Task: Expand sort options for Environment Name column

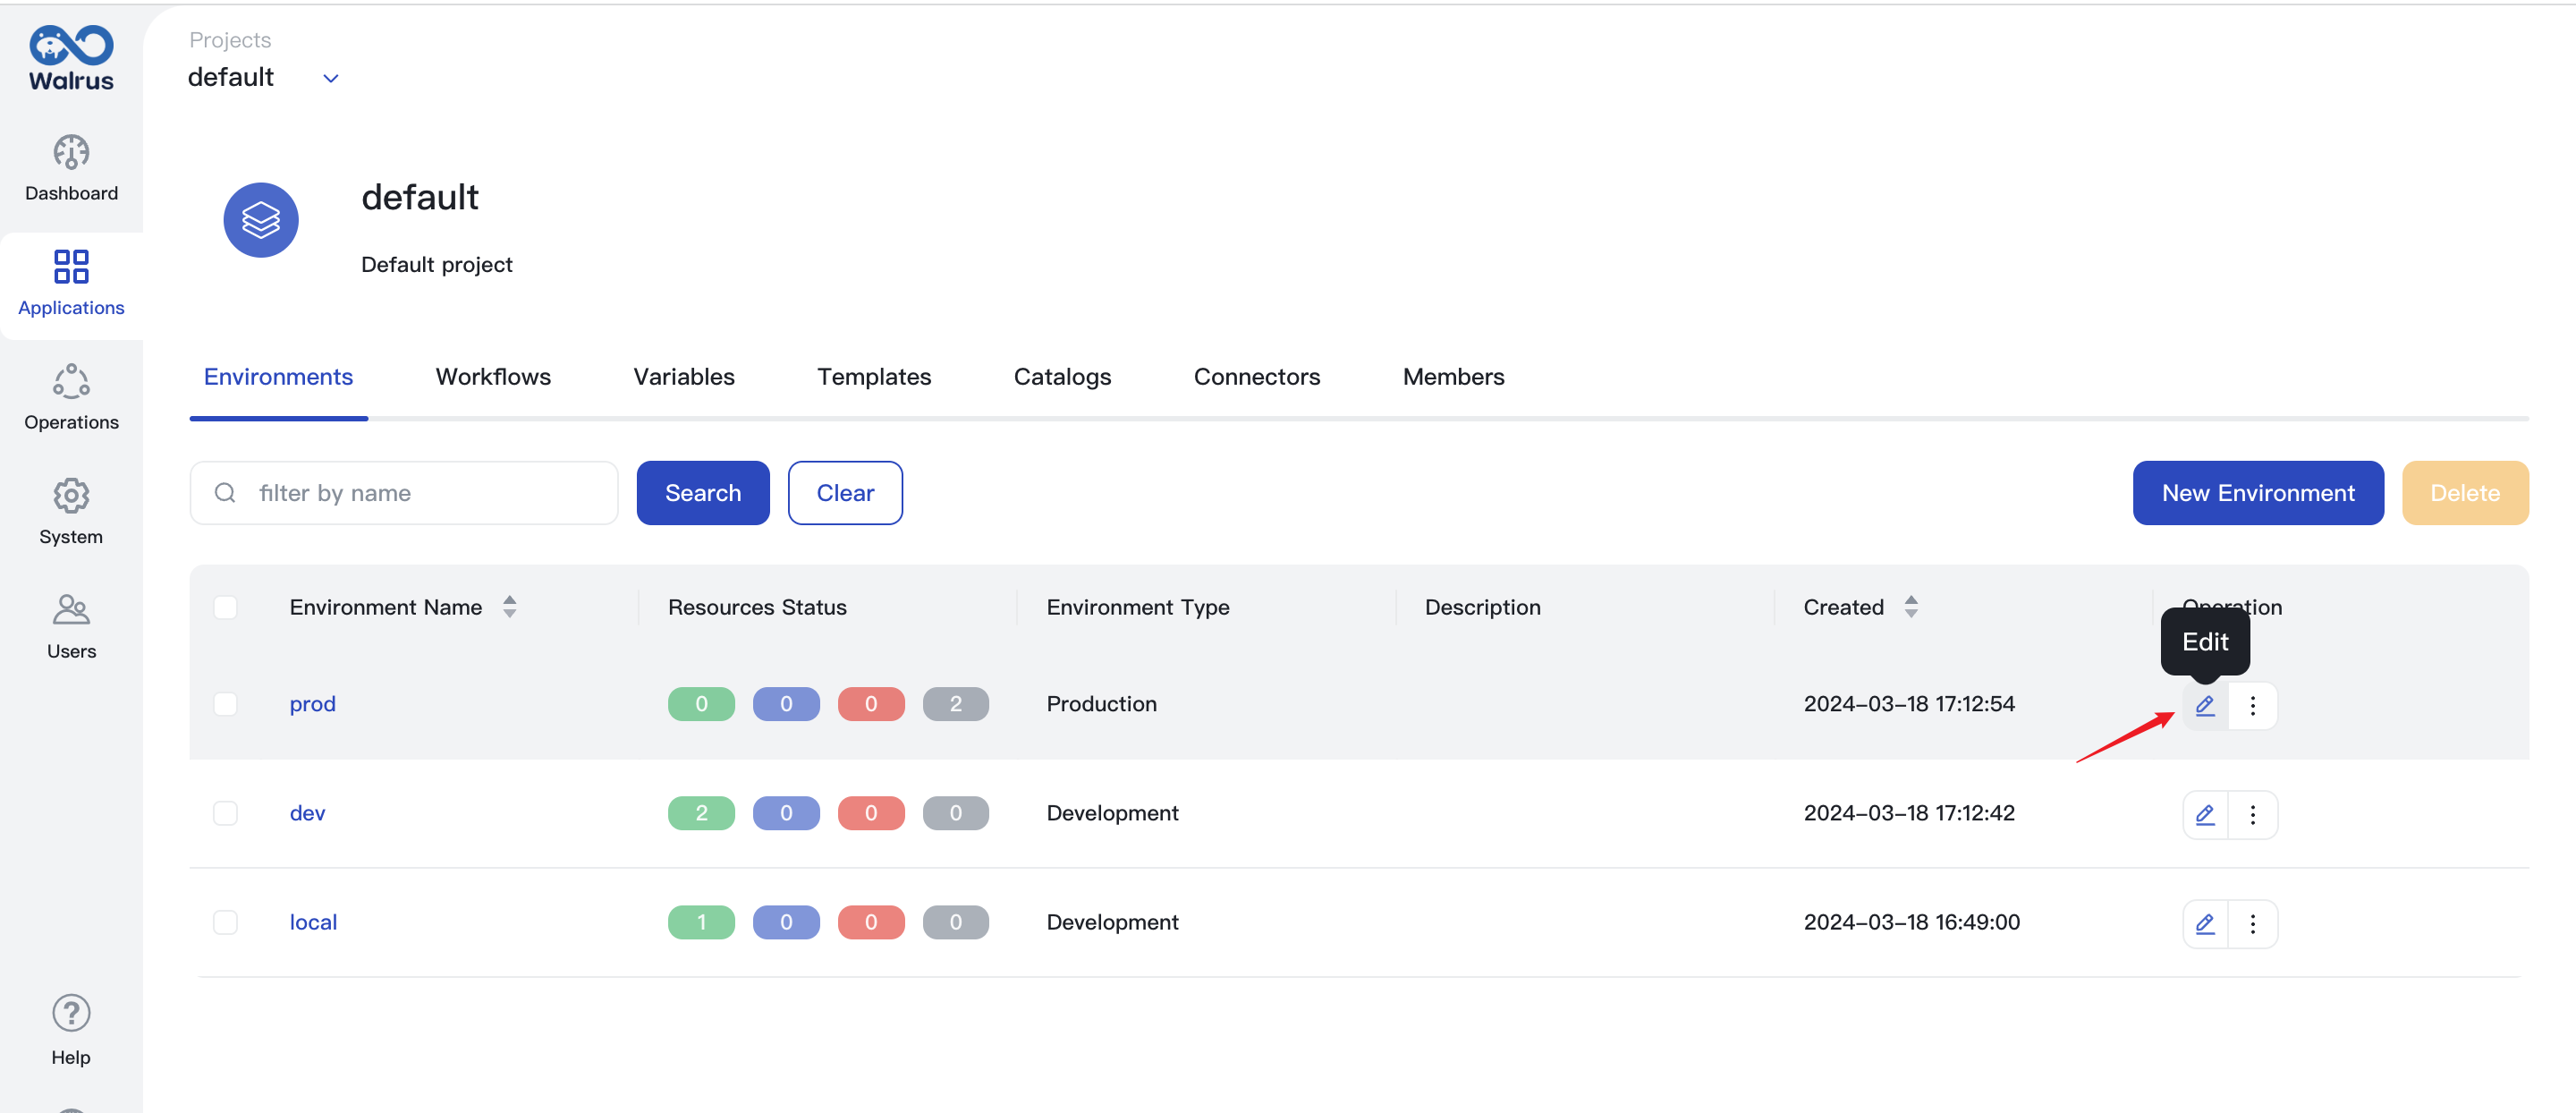Action: pyautogui.click(x=511, y=607)
